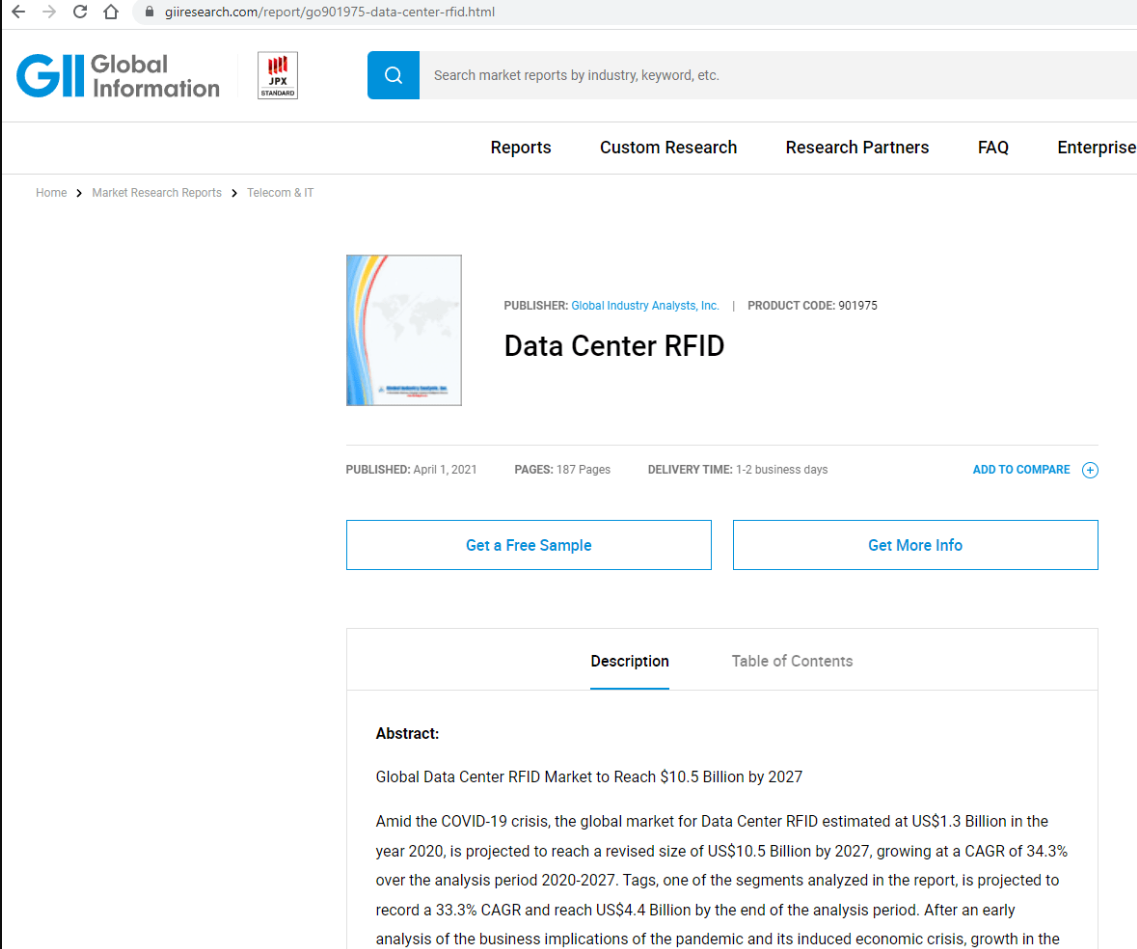
Task: Open the Reports menu
Action: (520, 147)
